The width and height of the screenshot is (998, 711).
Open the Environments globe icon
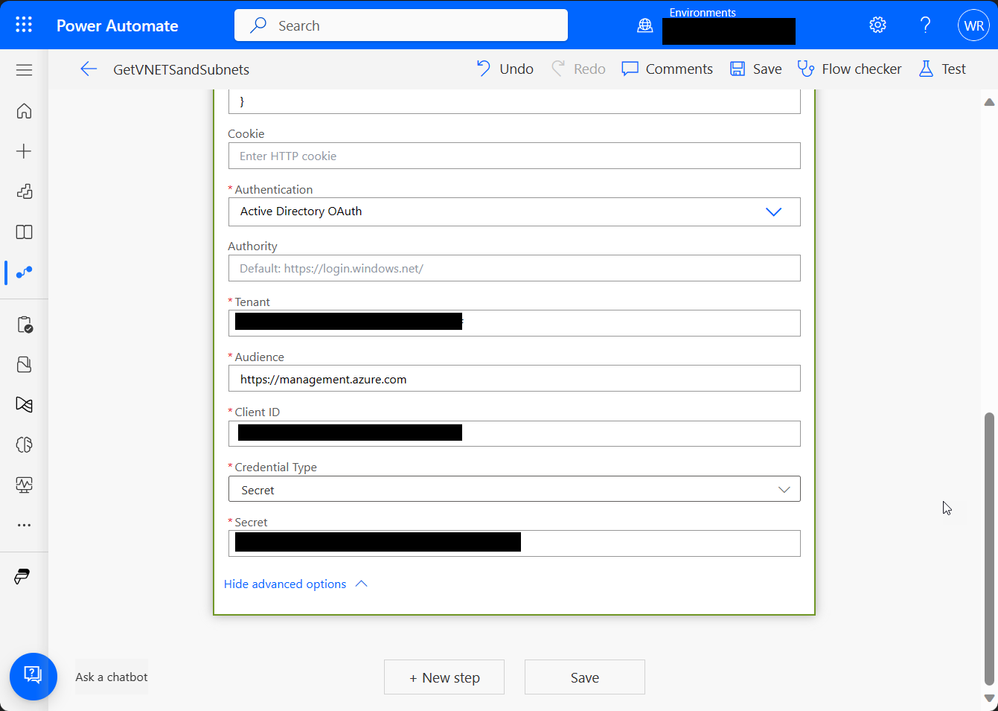[x=645, y=25]
